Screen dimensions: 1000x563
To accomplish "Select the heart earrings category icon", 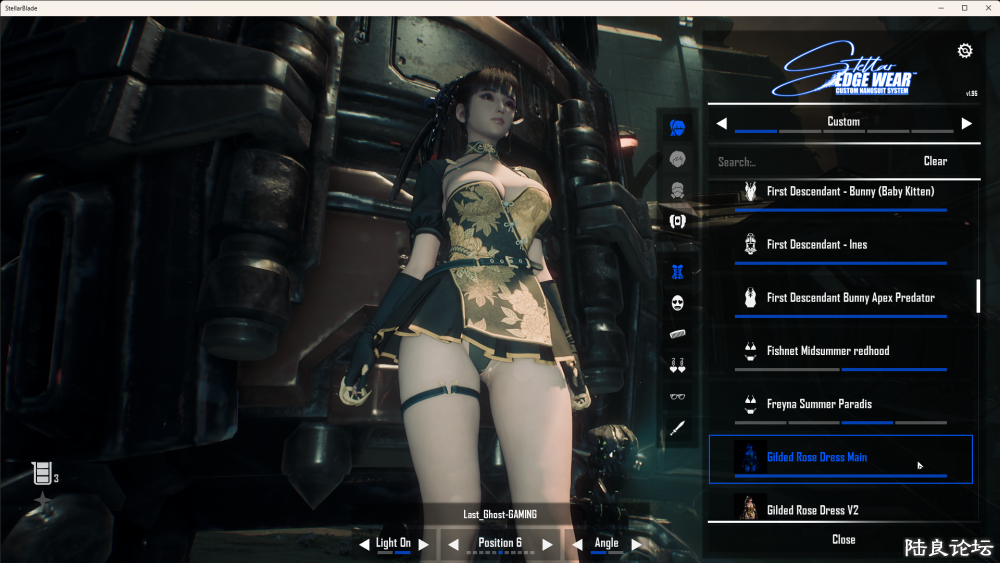I will click(677, 365).
